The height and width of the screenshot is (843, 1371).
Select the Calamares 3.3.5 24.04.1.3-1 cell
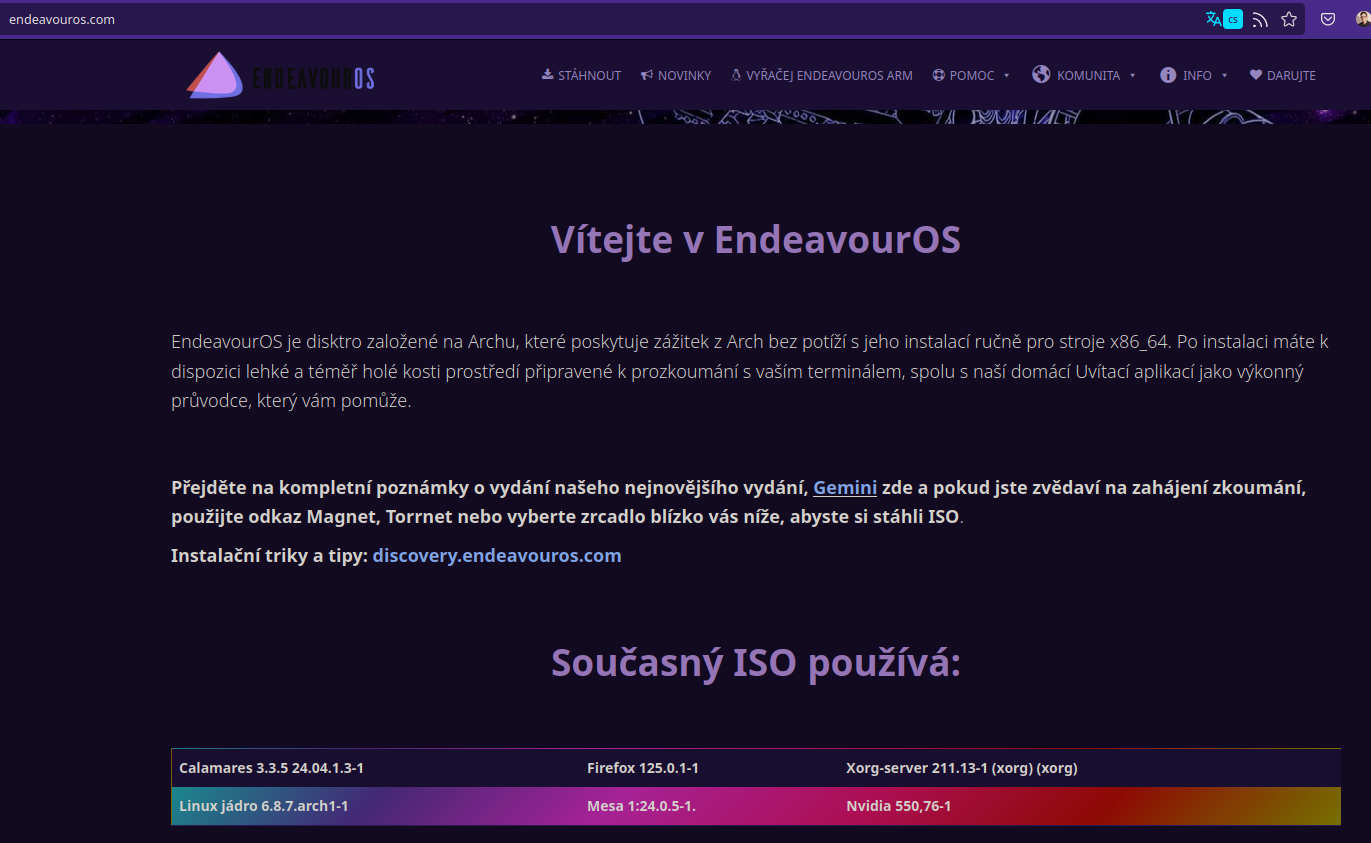pos(375,768)
